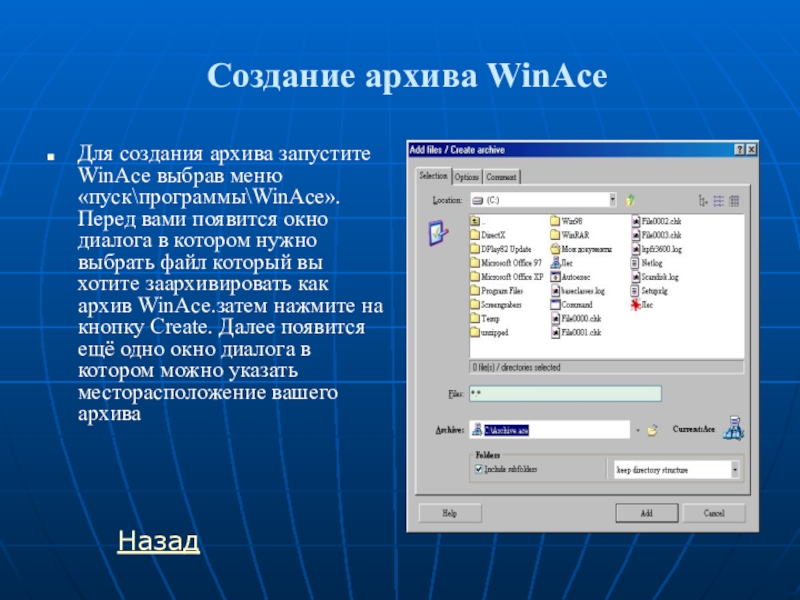
Task: Click the Files mask input field
Action: click(565, 393)
